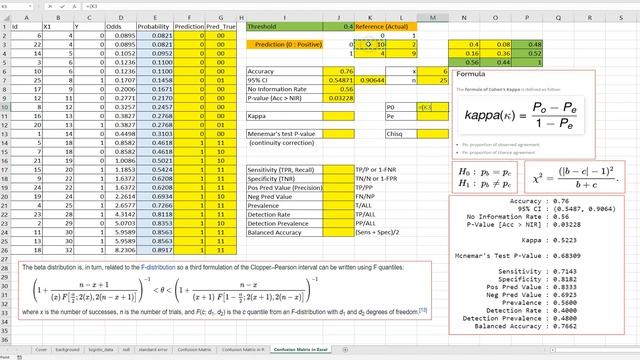This screenshot has height=360, width=640.
Task: Select column header E
Action: [x=155, y=18]
